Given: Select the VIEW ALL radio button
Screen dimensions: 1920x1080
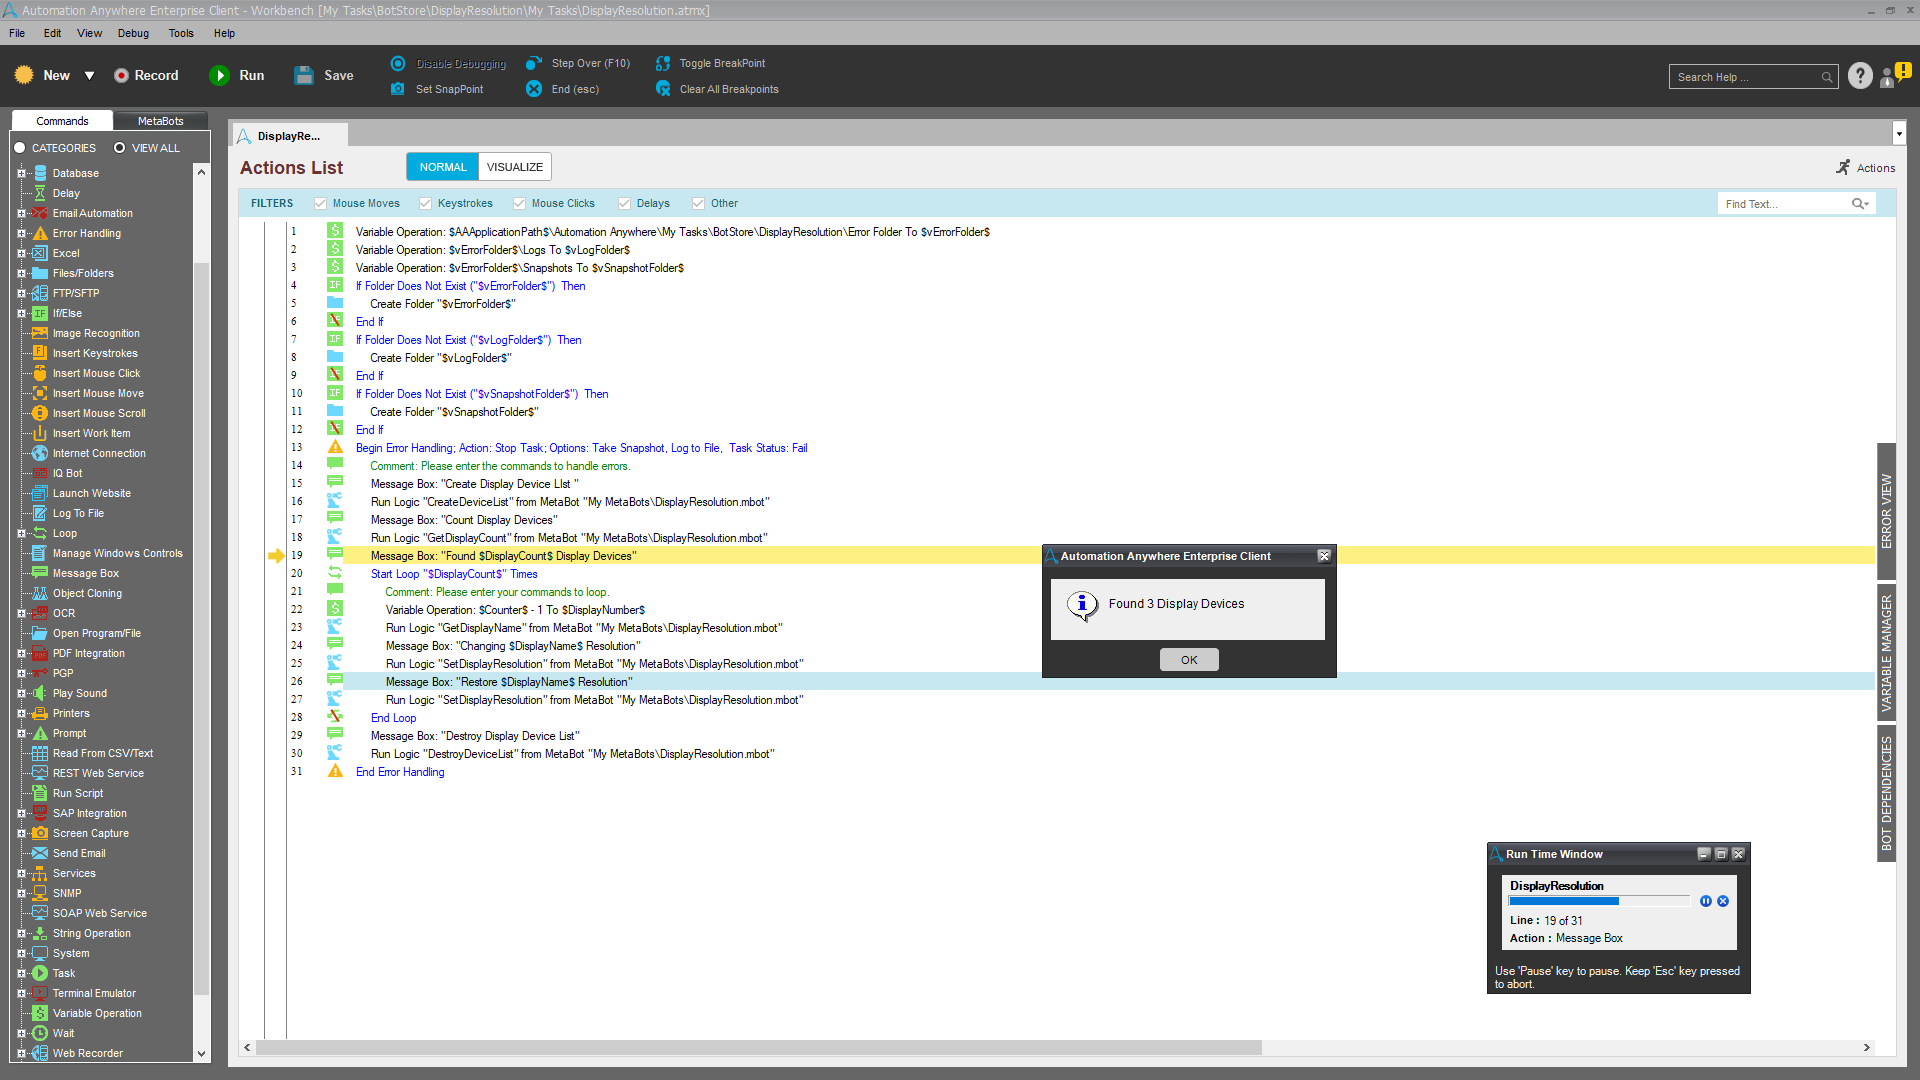Looking at the screenshot, I should click(120, 148).
